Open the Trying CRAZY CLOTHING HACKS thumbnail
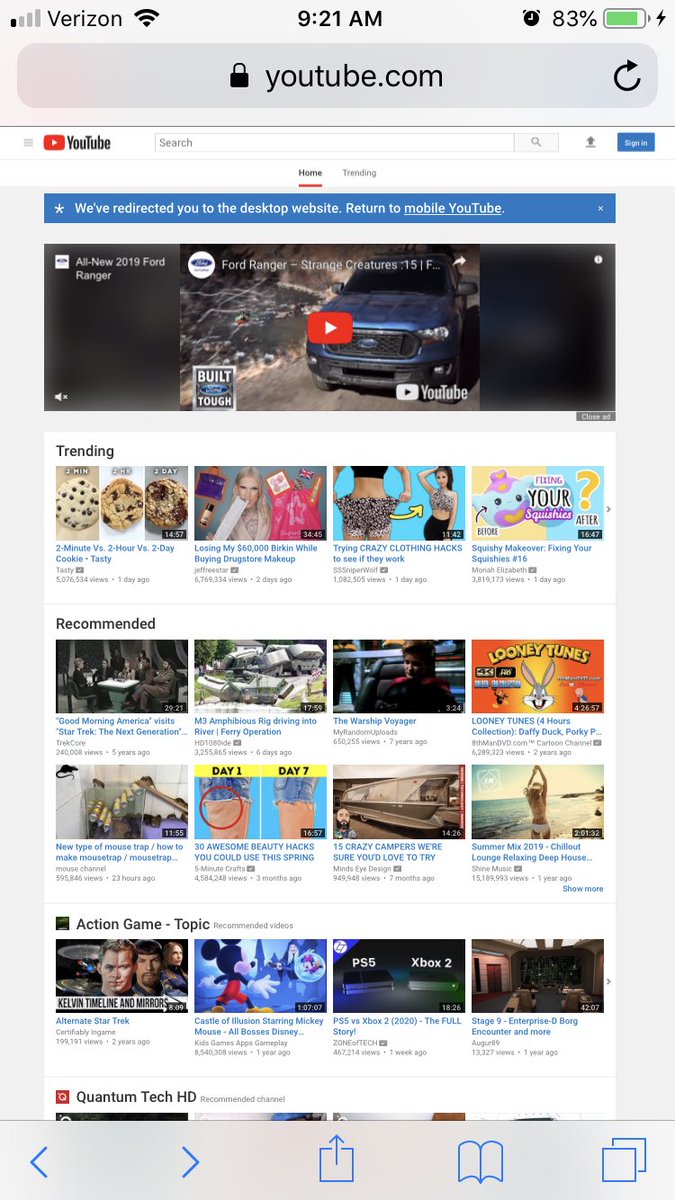This screenshot has width=675, height=1200. pyautogui.click(x=399, y=503)
